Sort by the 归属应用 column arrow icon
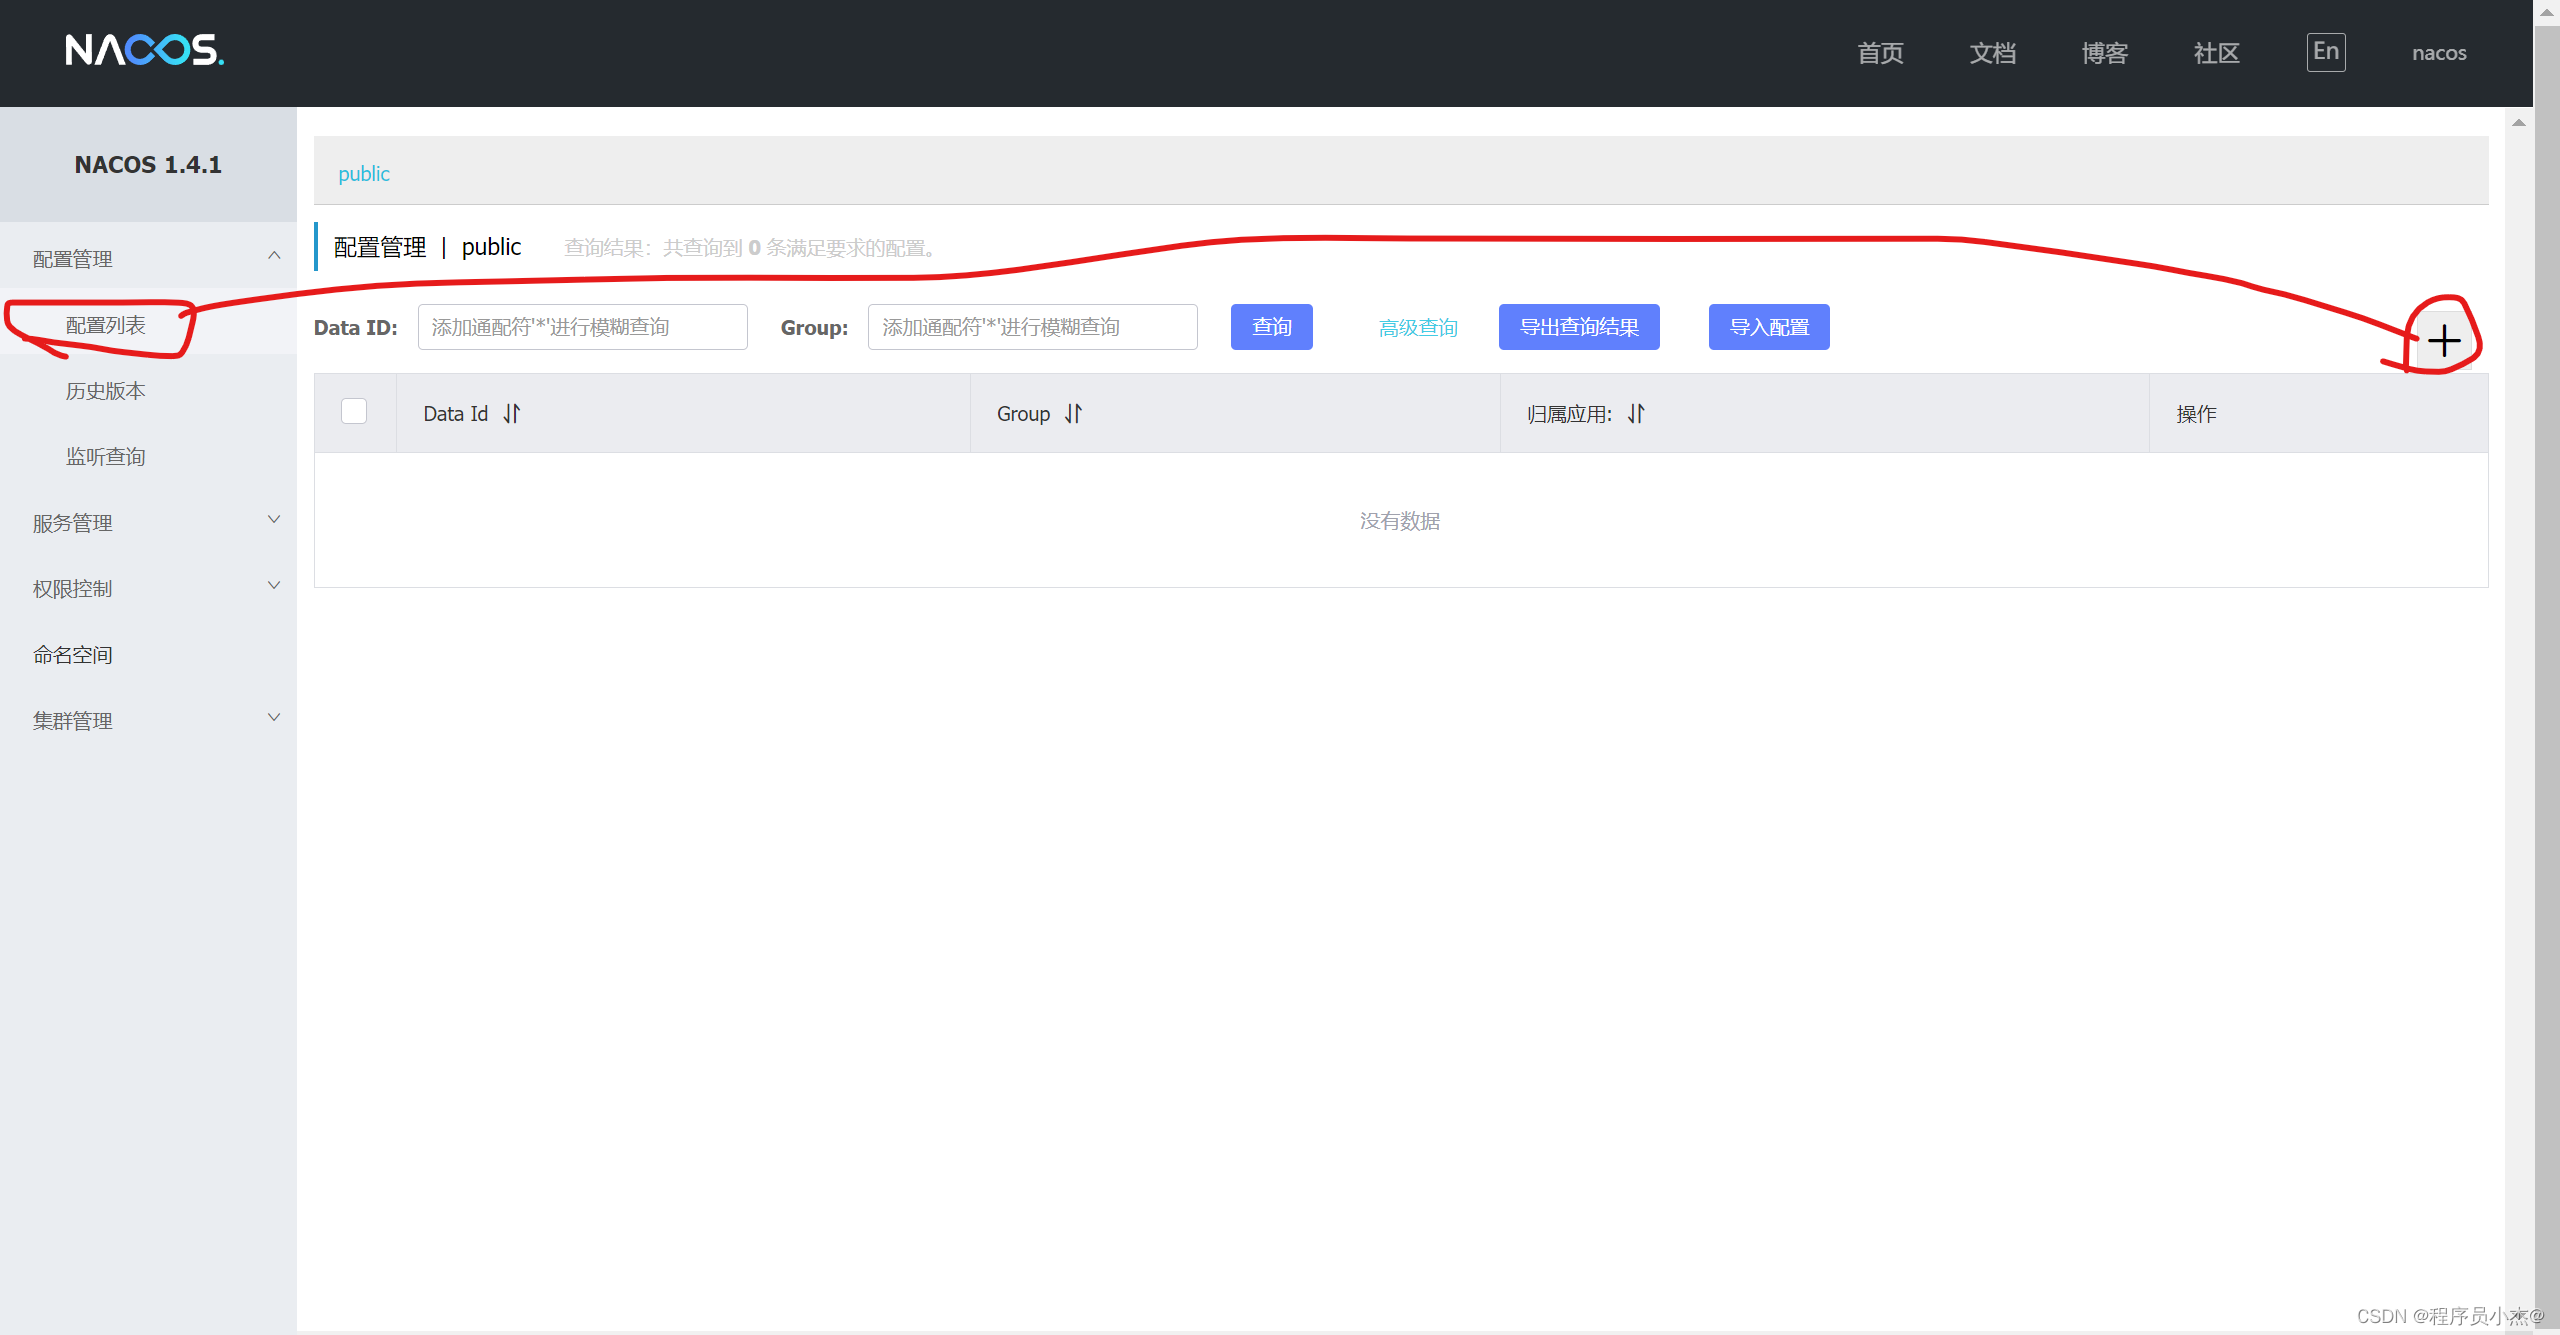Screen dimensions: 2560x1335 1636,413
